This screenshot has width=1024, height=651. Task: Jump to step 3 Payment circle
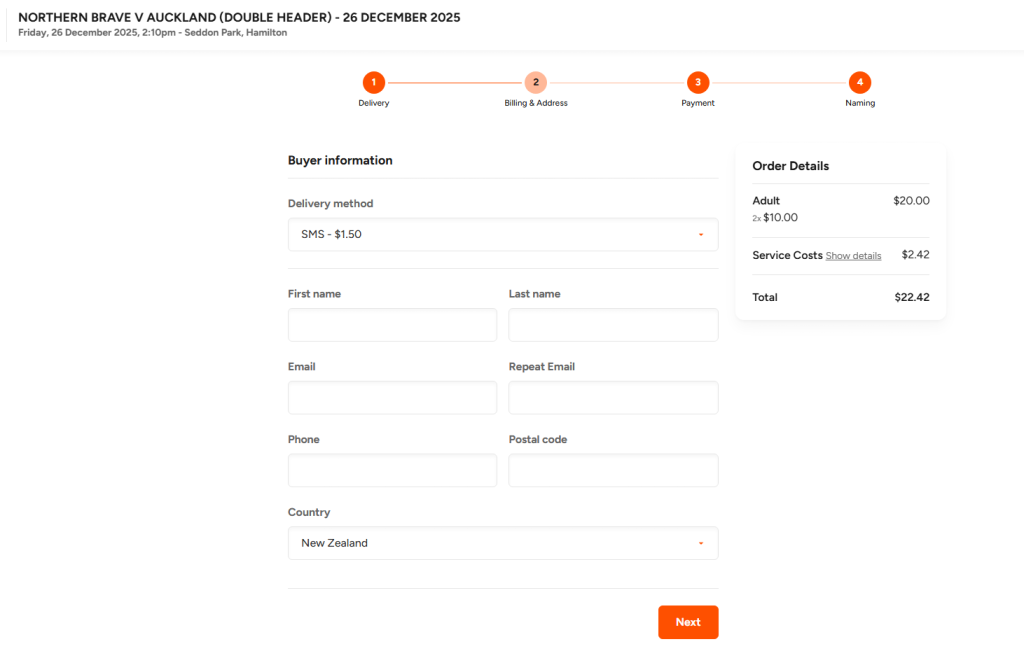[x=697, y=82]
